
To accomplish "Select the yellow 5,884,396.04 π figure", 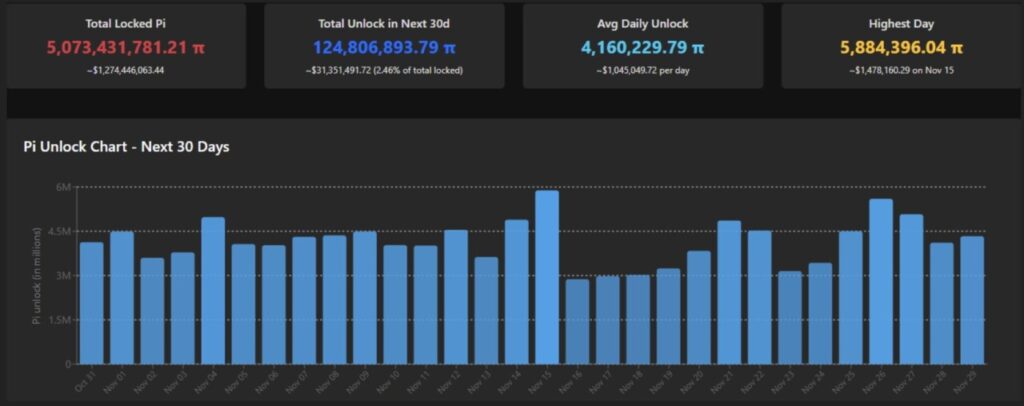I will pyautogui.click(x=901, y=47).
